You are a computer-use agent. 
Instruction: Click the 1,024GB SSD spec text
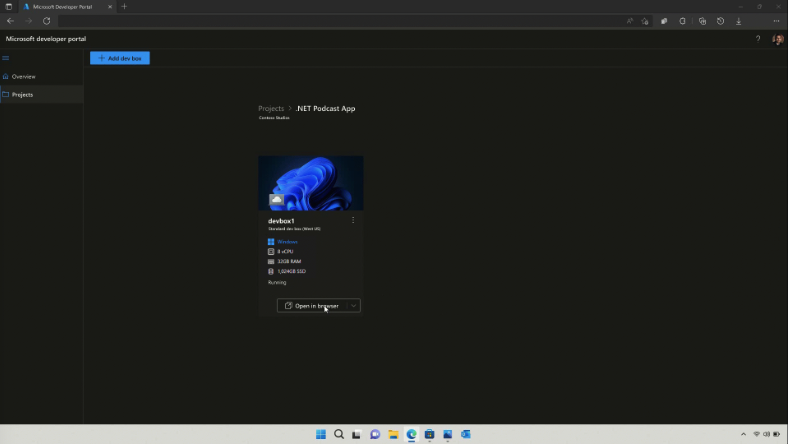(291, 272)
